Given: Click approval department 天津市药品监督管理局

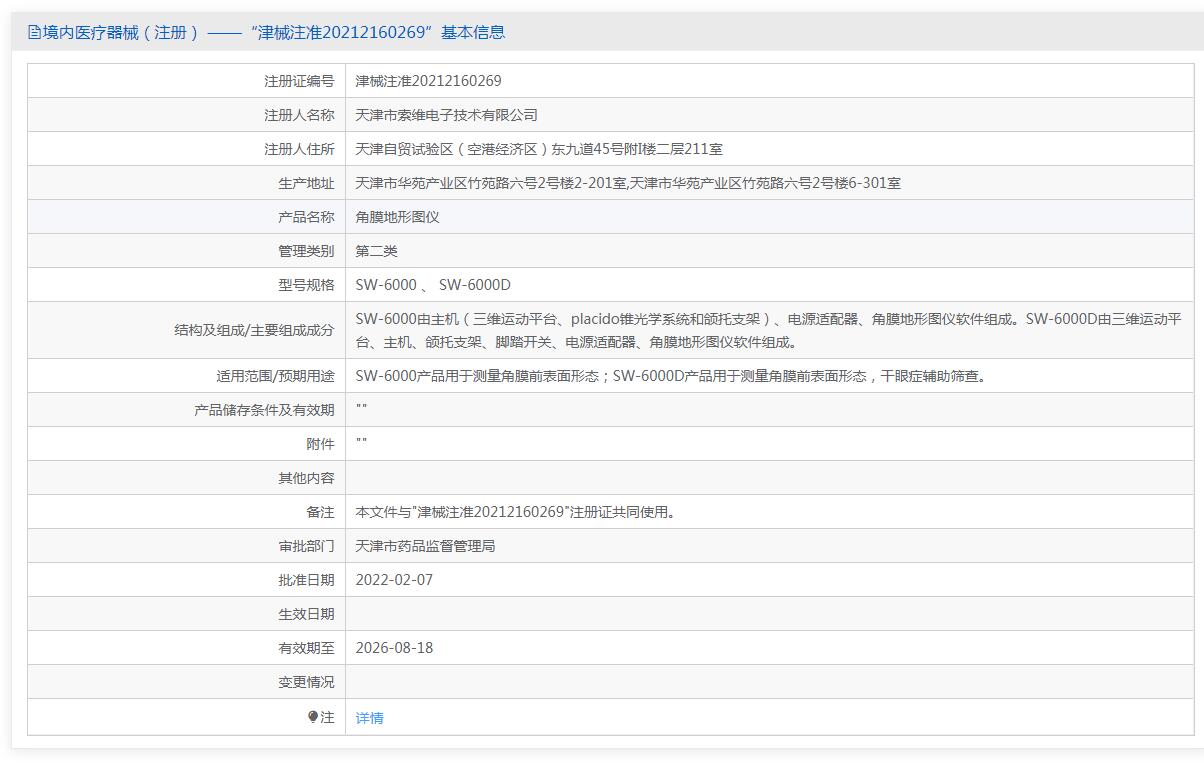Looking at the screenshot, I should pyautogui.click(x=425, y=546).
